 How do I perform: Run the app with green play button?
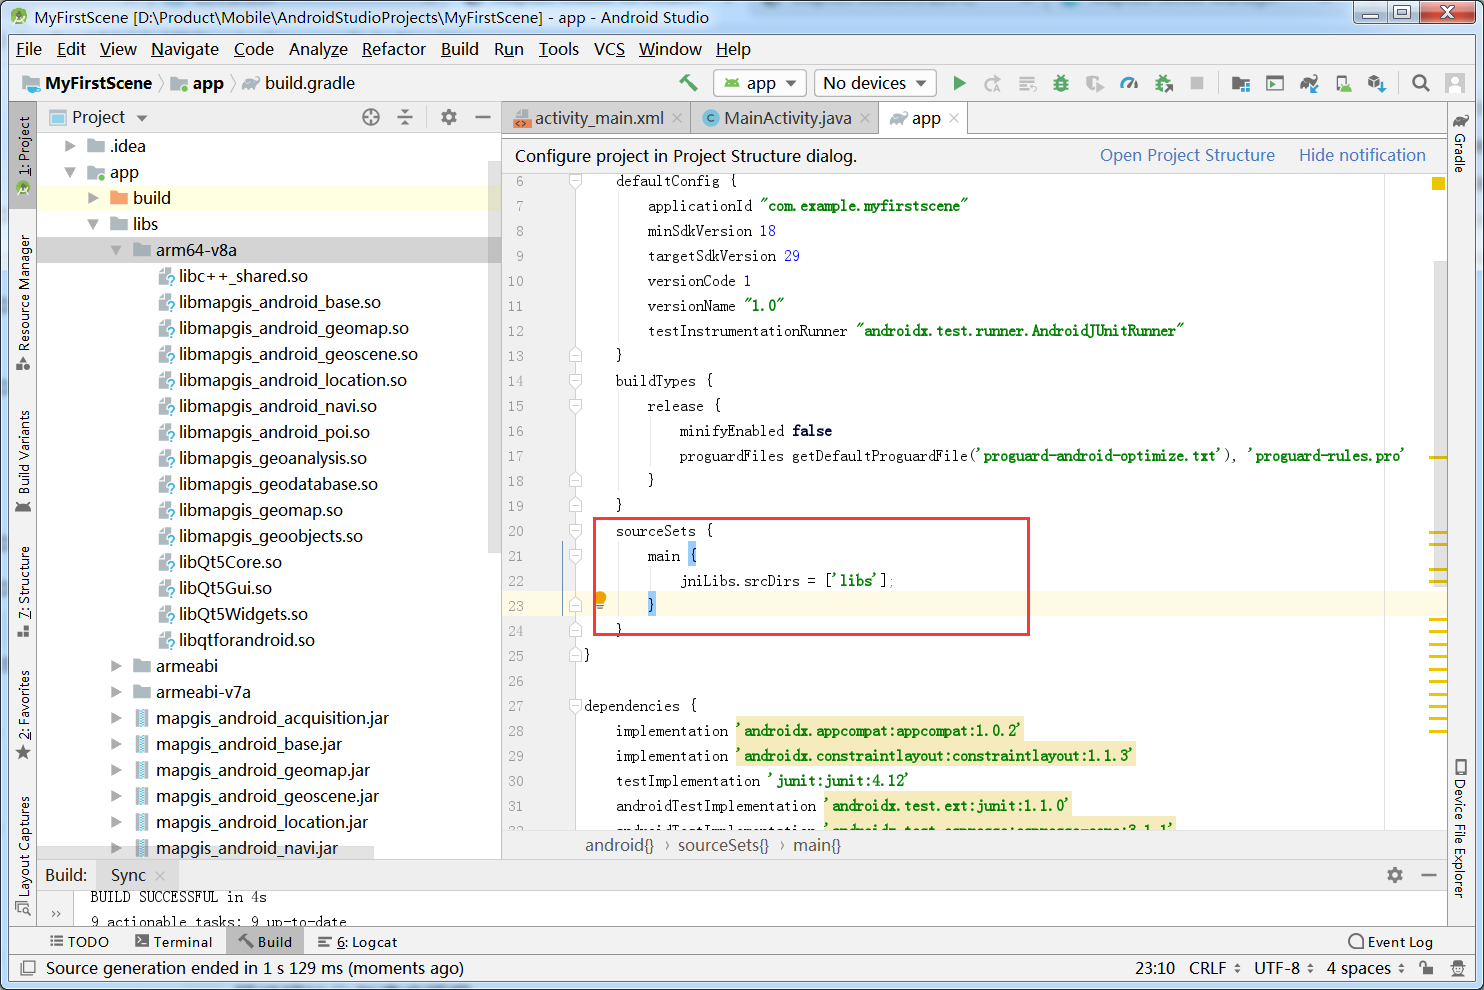(959, 83)
